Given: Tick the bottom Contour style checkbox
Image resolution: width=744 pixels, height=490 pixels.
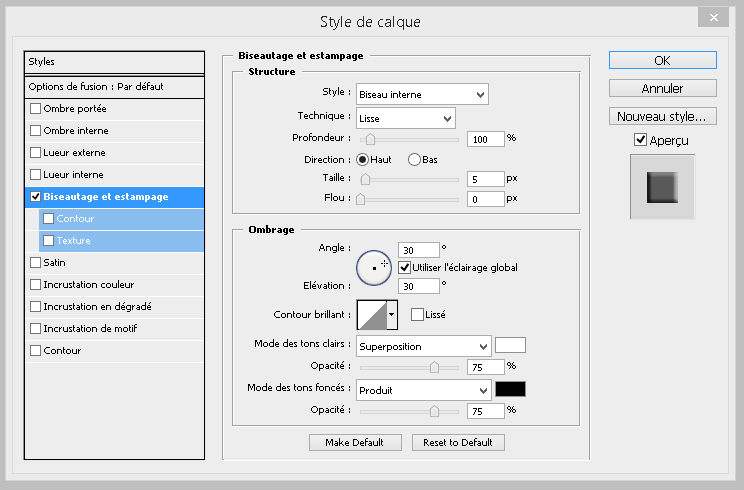Looking at the screenshot, I should 35,351.
